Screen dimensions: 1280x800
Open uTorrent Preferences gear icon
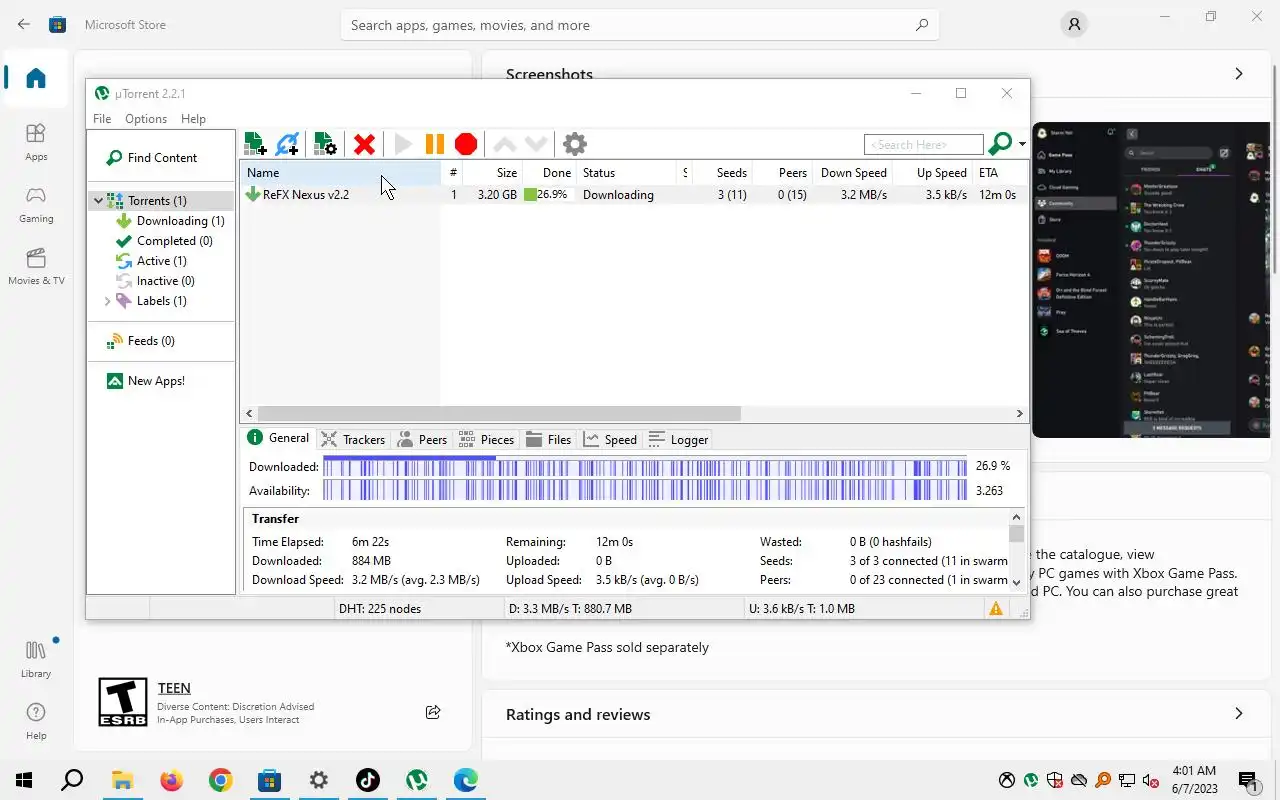pyautogui.click(x=575, y=144)
